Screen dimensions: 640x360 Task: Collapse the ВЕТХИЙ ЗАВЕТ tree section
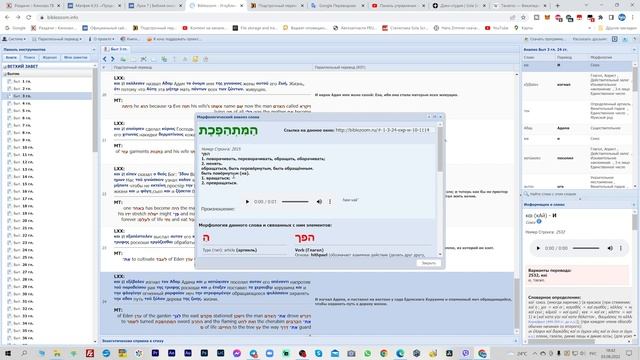coord(5,67)
